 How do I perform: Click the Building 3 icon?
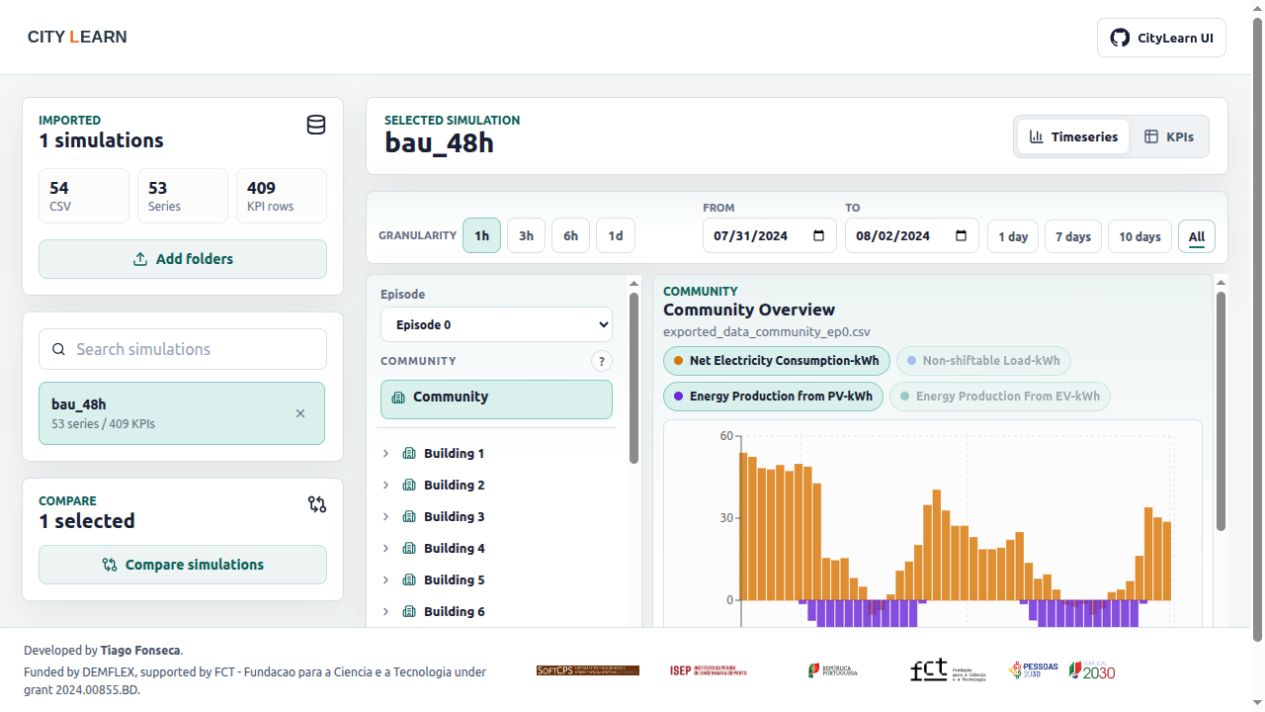[x=409, y=517]
